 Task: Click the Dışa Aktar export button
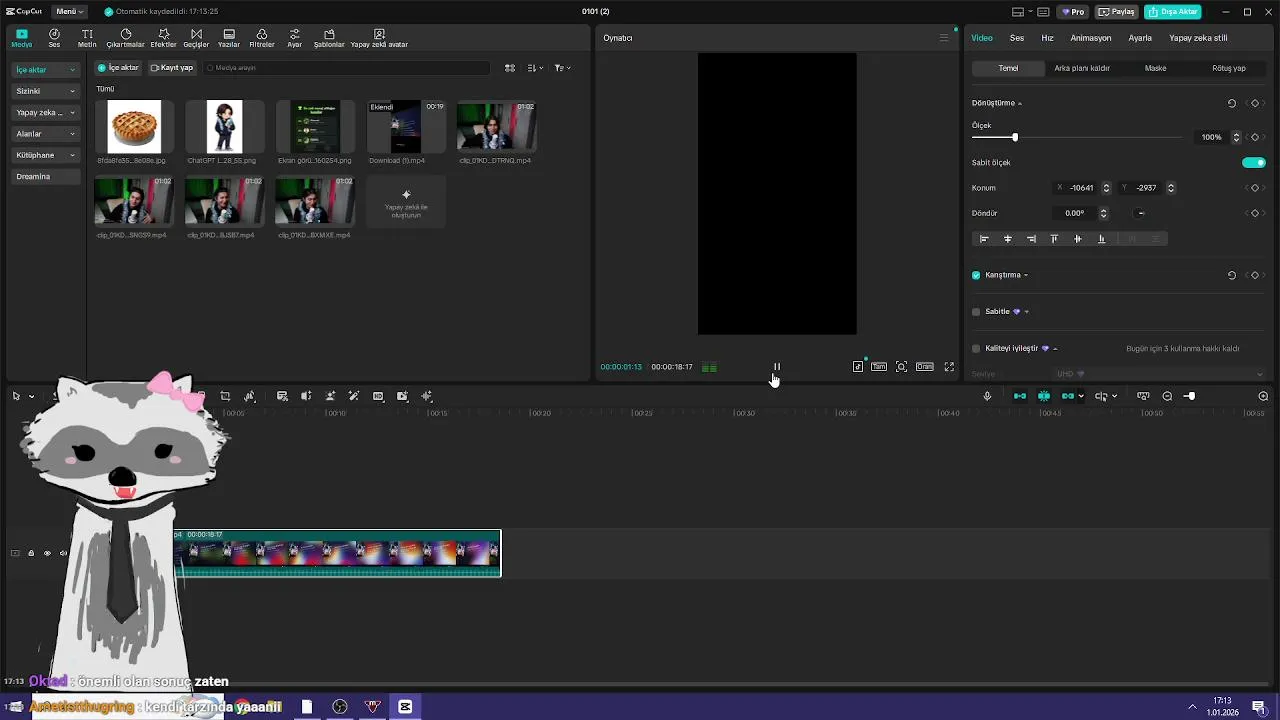pos(1173,12)
